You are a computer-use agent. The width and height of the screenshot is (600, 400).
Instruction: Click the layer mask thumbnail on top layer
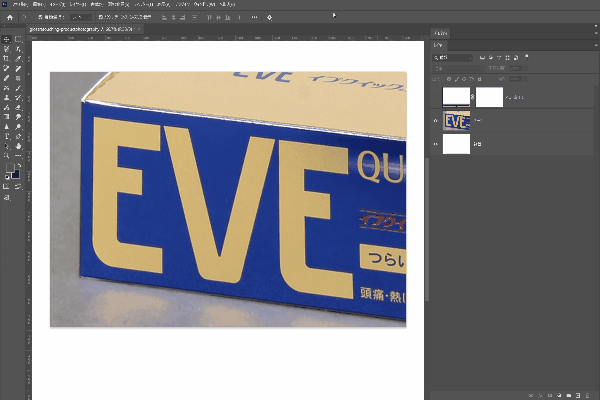tap(489, 97)
